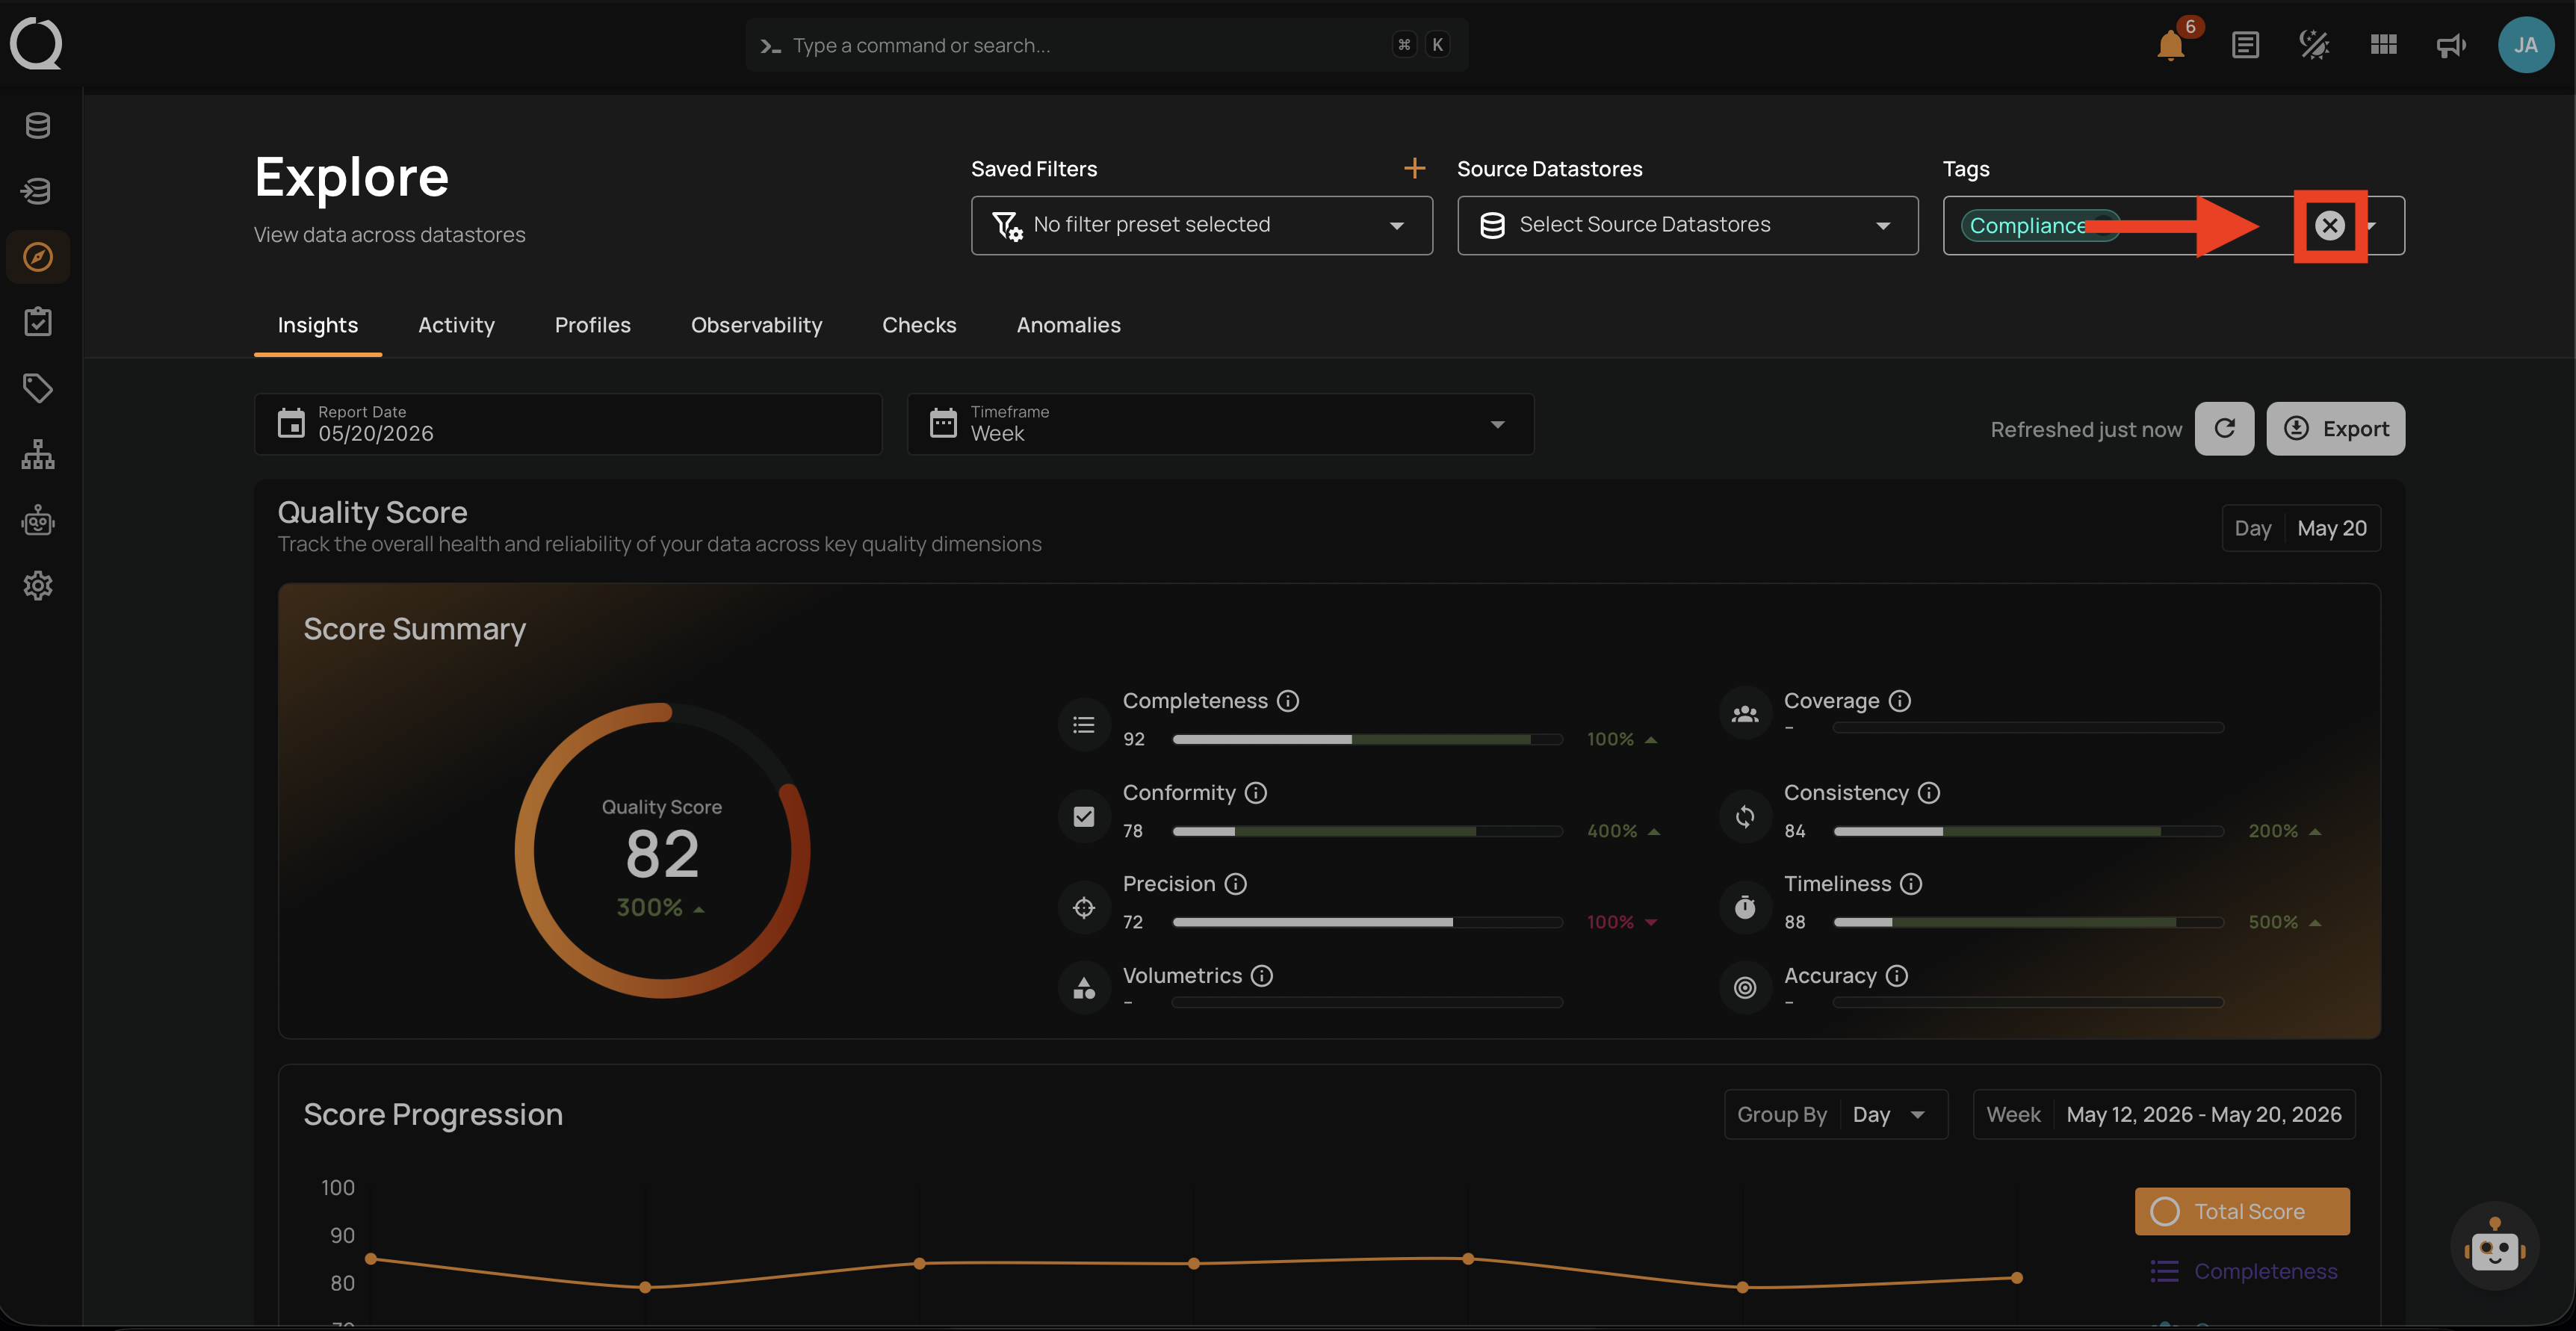Clear the Compliance tag filter
Screen dimensions: 2576x1331
coord(2330,226)
